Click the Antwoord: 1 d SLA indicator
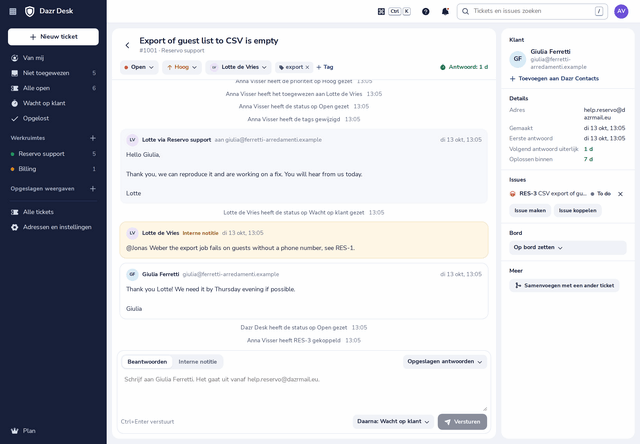The width and height of the screenshot is (640, 444). click(464, 67)
